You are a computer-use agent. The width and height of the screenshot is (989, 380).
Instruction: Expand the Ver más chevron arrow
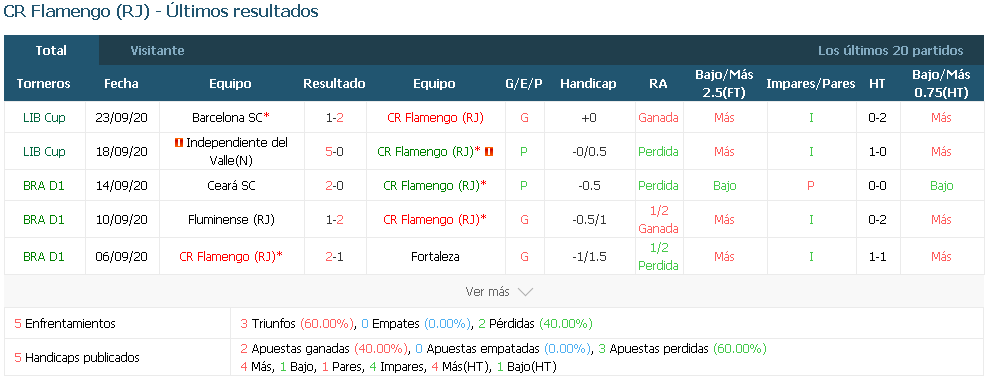525,292
